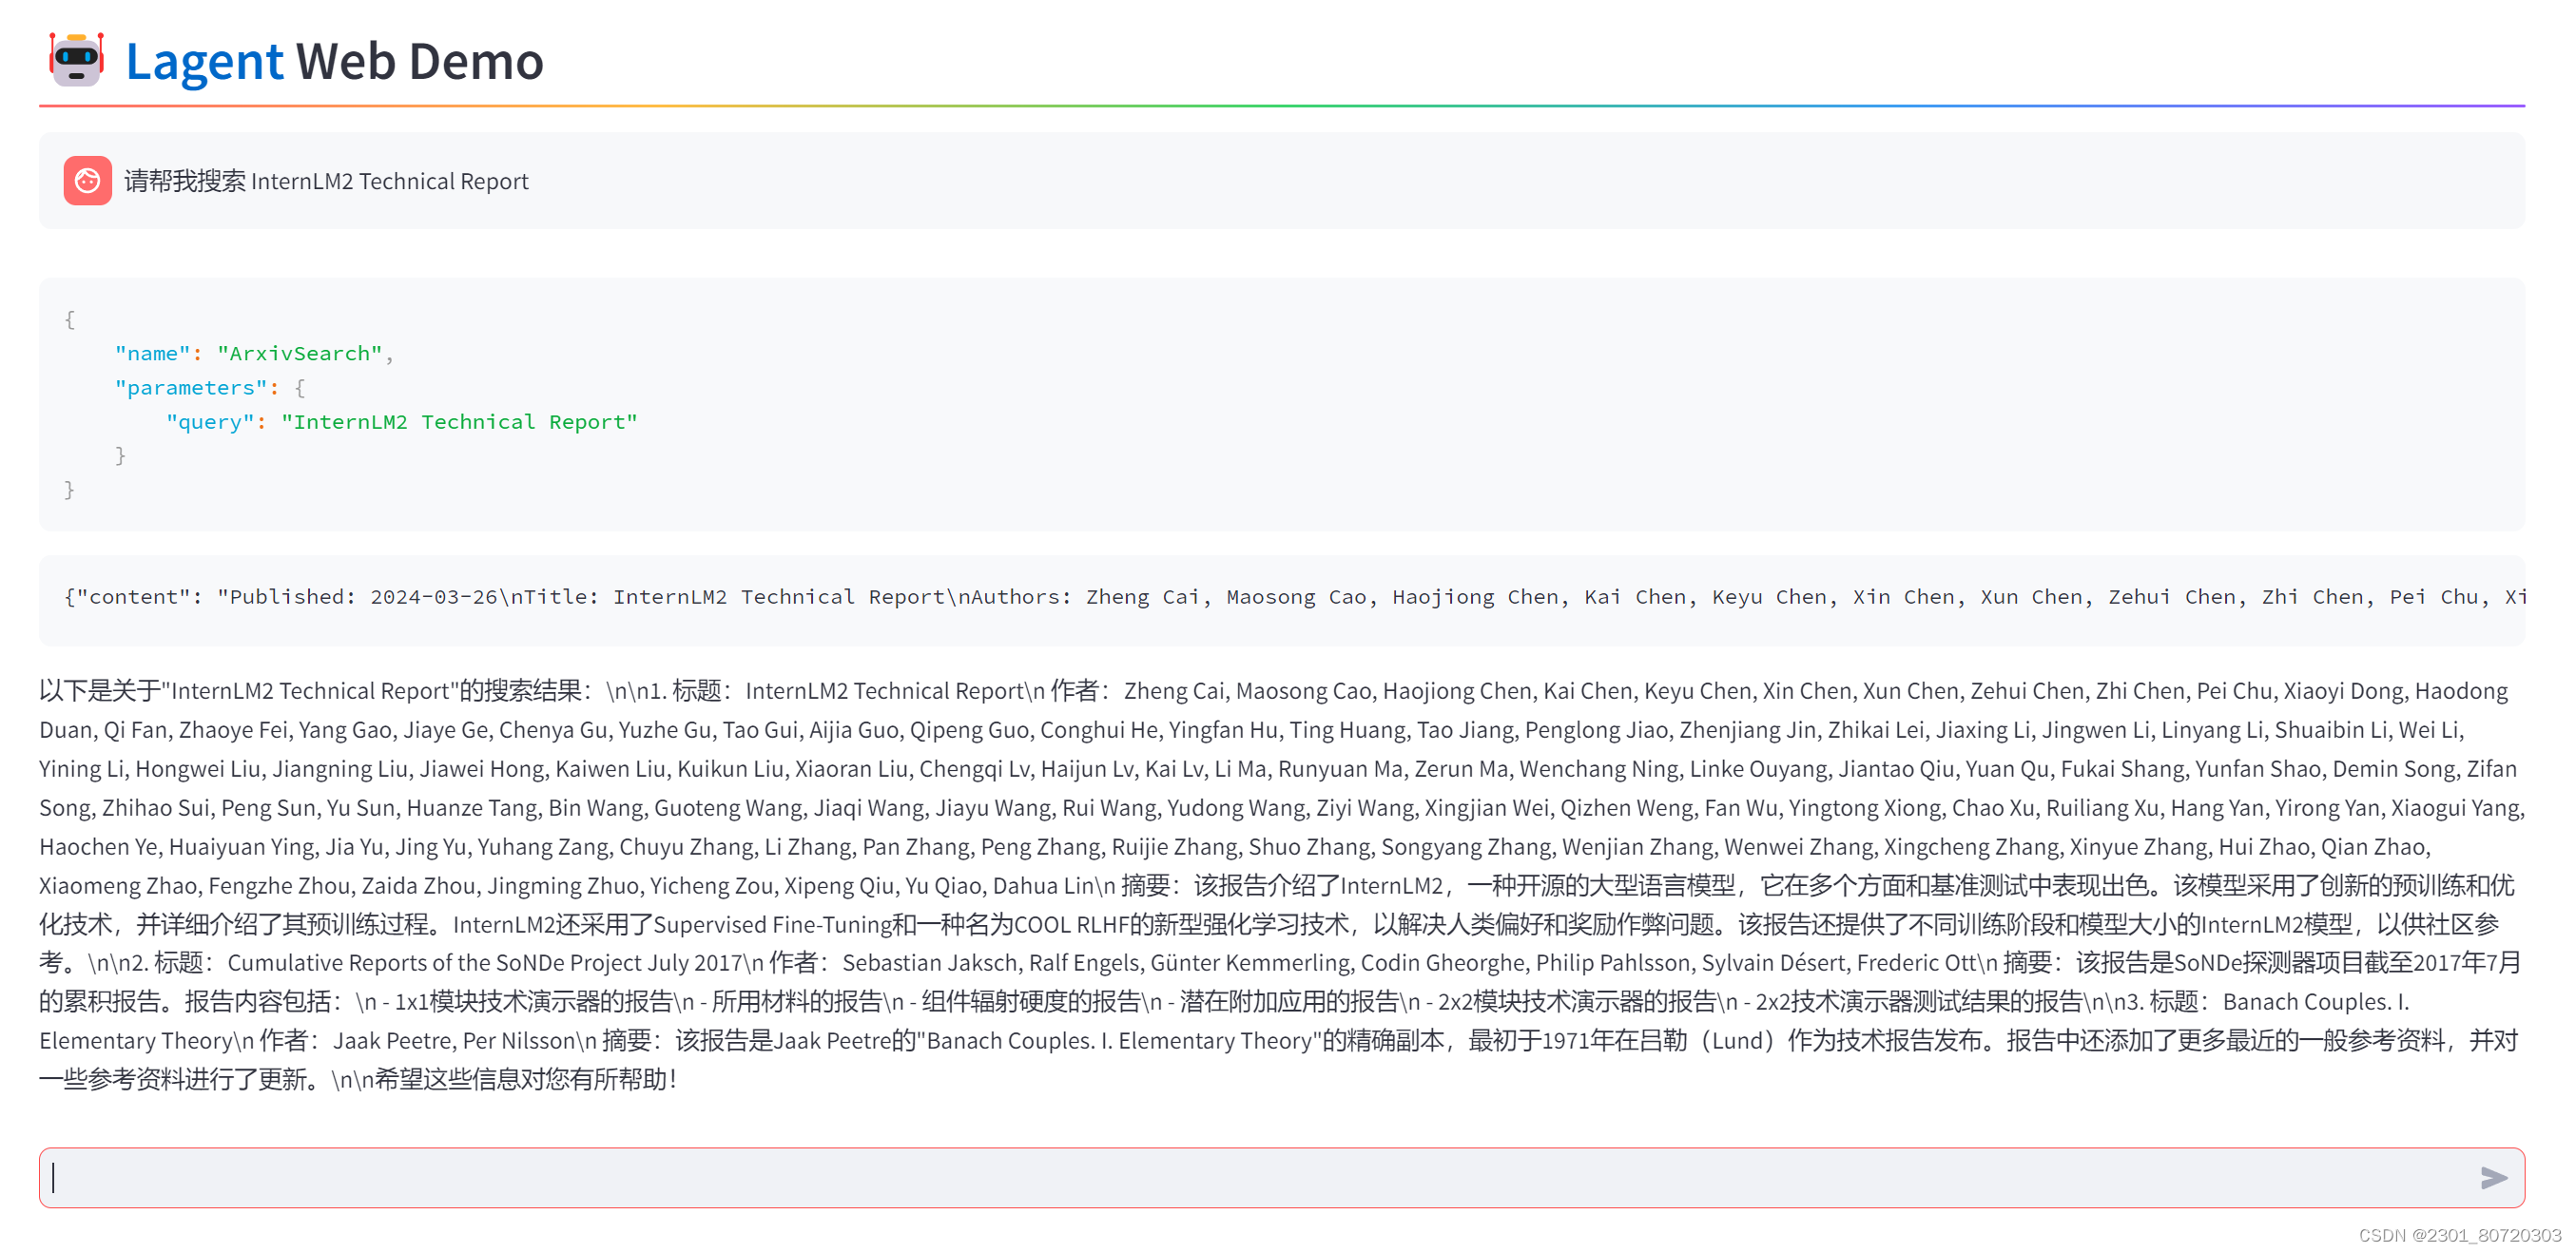Click the closing brace of the JSON block

coord(69,489)
